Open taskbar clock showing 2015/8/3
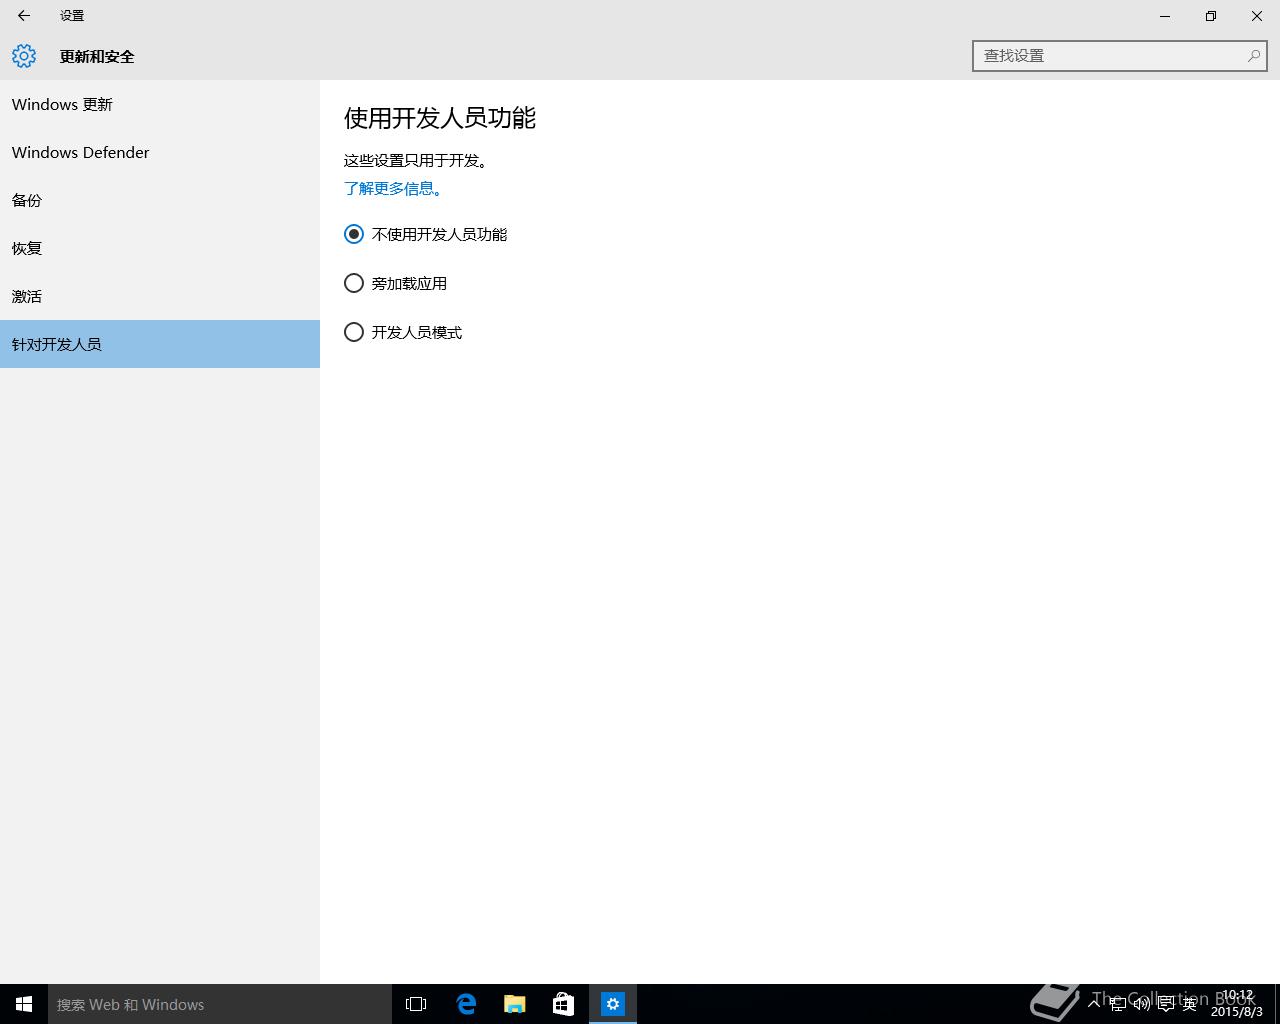The image size is (1280, 1024). 1237,1004
